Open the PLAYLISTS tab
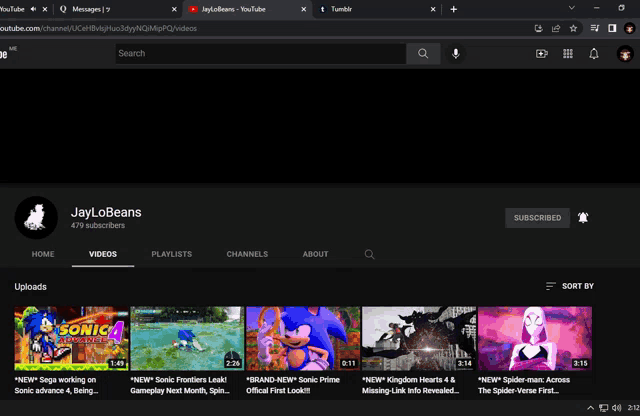Viewport: 640px width, 416px height. point(172,254)
